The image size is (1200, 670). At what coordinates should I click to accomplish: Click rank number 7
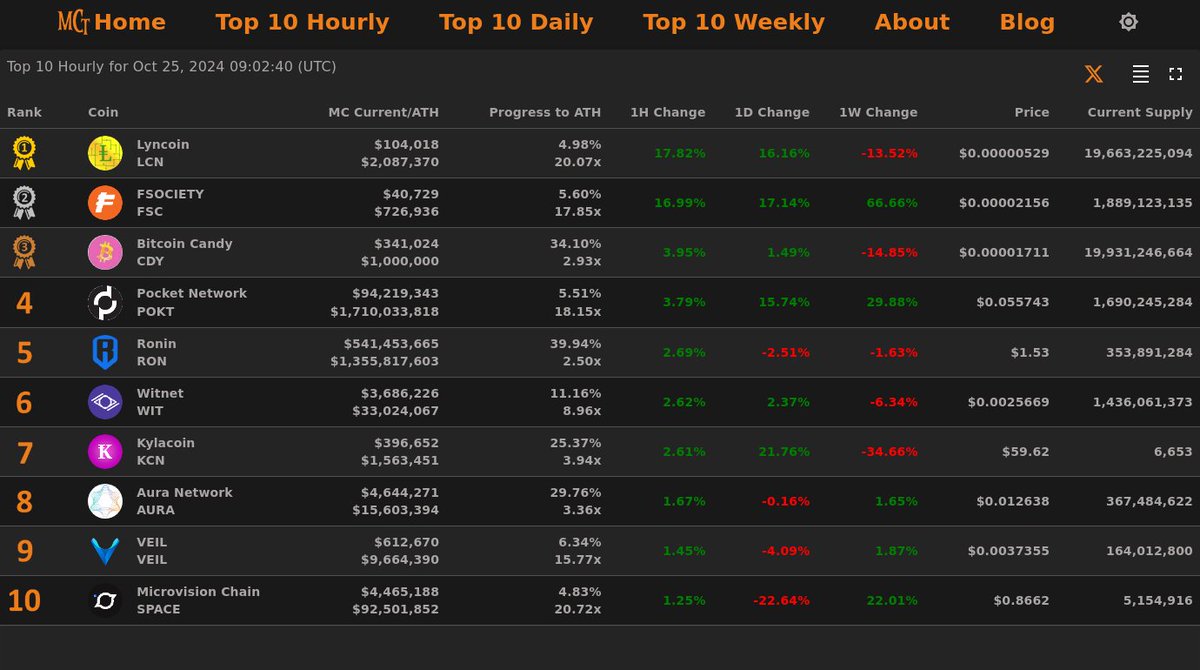coord(24,453)
